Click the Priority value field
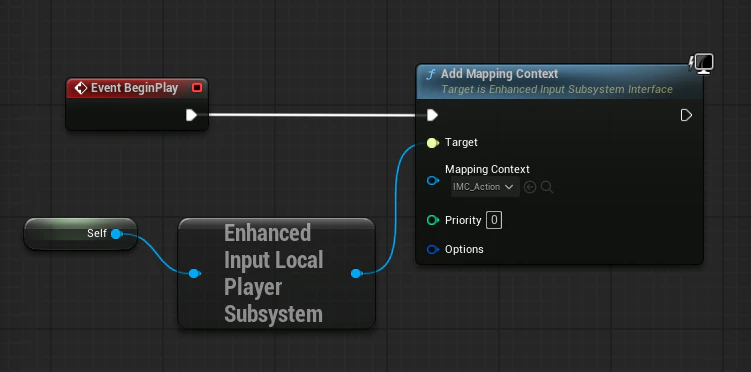 (x=494, y=220)
